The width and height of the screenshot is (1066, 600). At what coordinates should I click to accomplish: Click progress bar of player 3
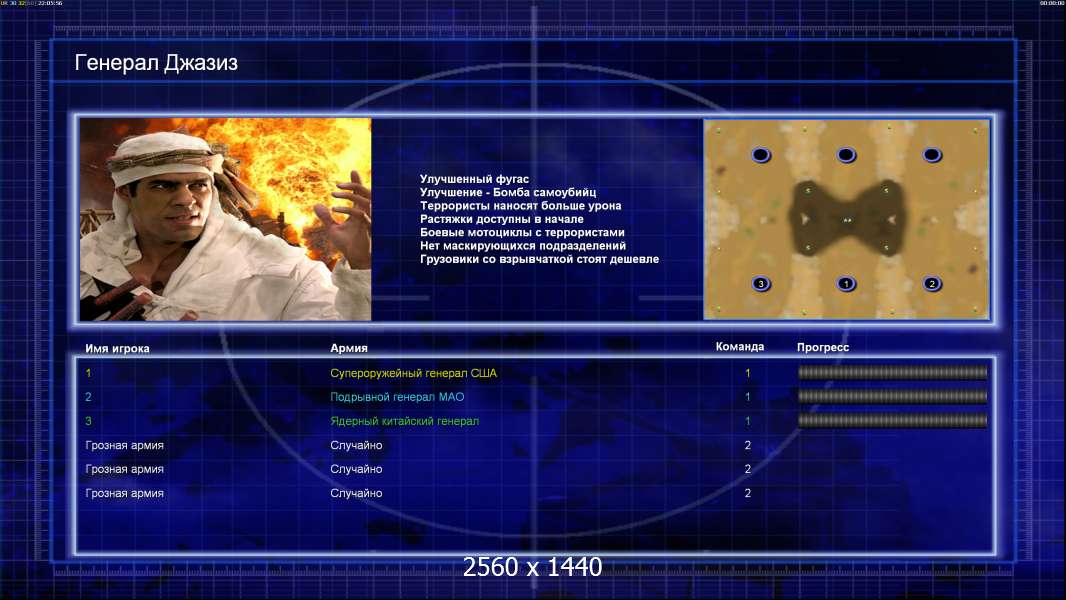coord(892,421)
